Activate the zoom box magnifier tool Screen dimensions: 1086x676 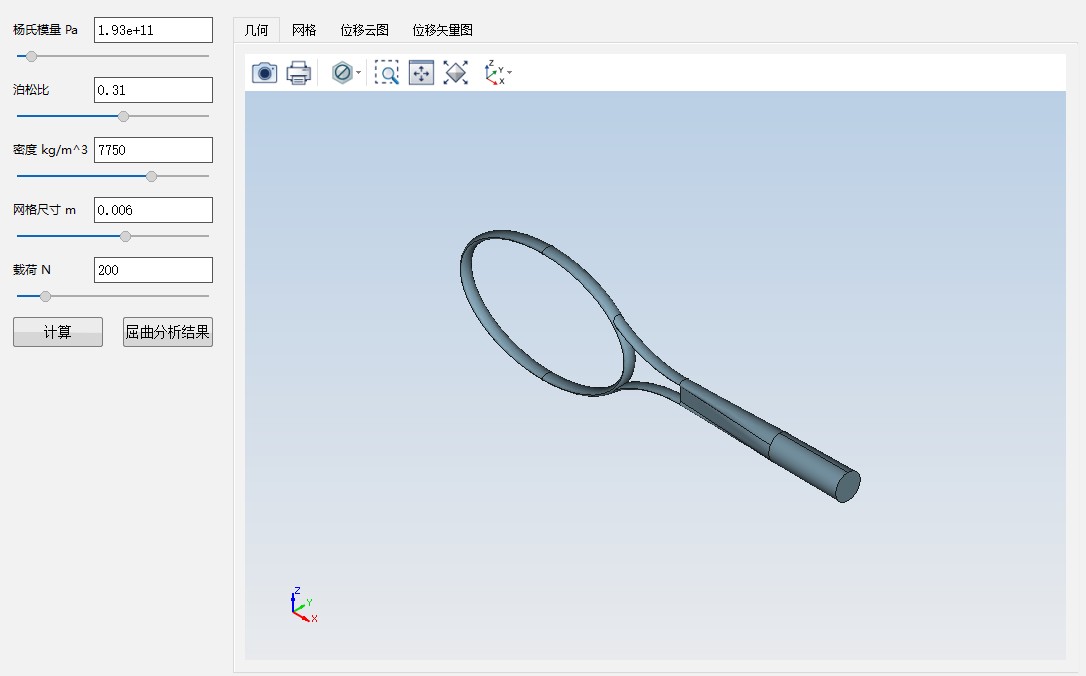click(x=386, y=72)
